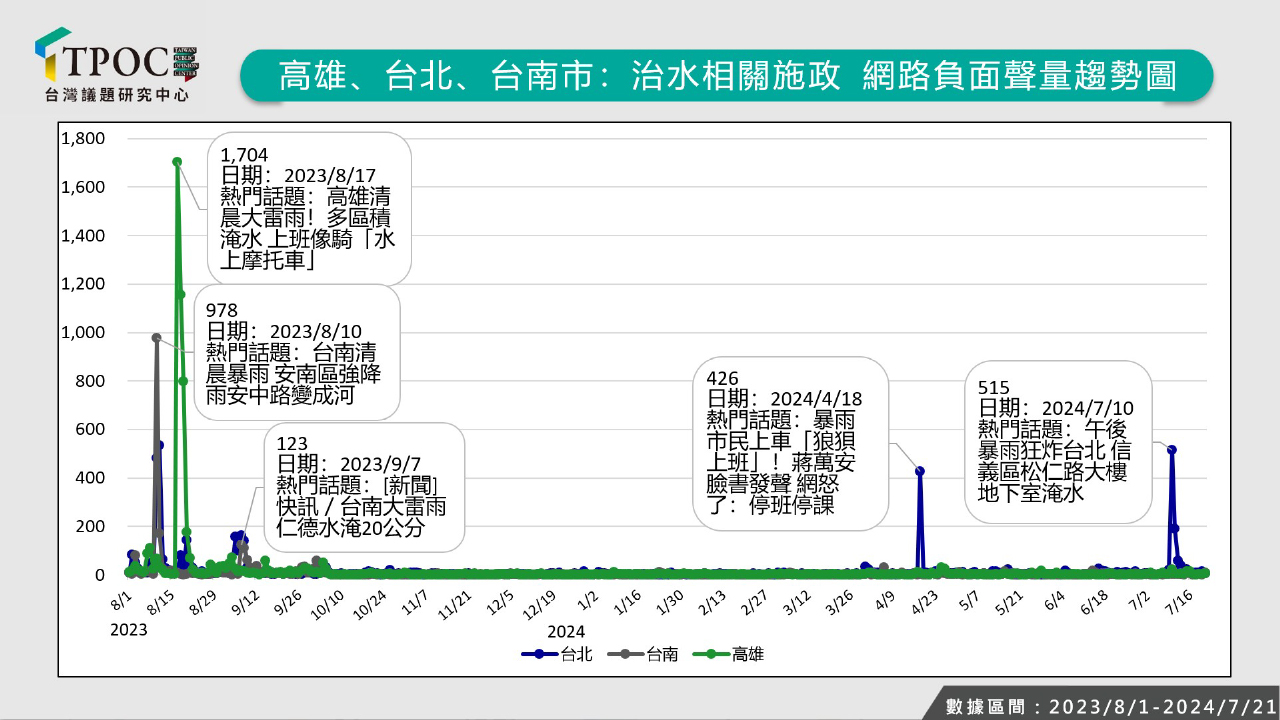The image size is (1280, 720).
Task: Click the chart title banner
Action: point(727,75)
